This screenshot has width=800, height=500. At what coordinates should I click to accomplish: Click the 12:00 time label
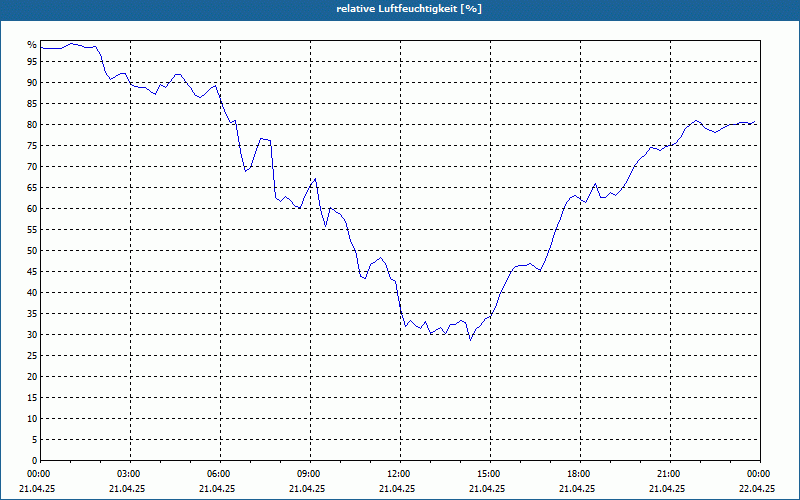point(400,474)
